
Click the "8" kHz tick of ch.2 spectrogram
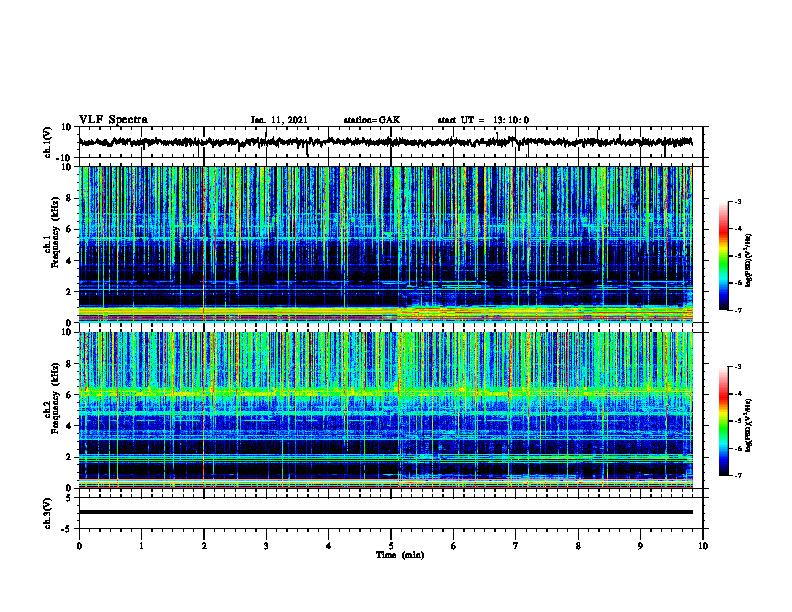[69, 364]
